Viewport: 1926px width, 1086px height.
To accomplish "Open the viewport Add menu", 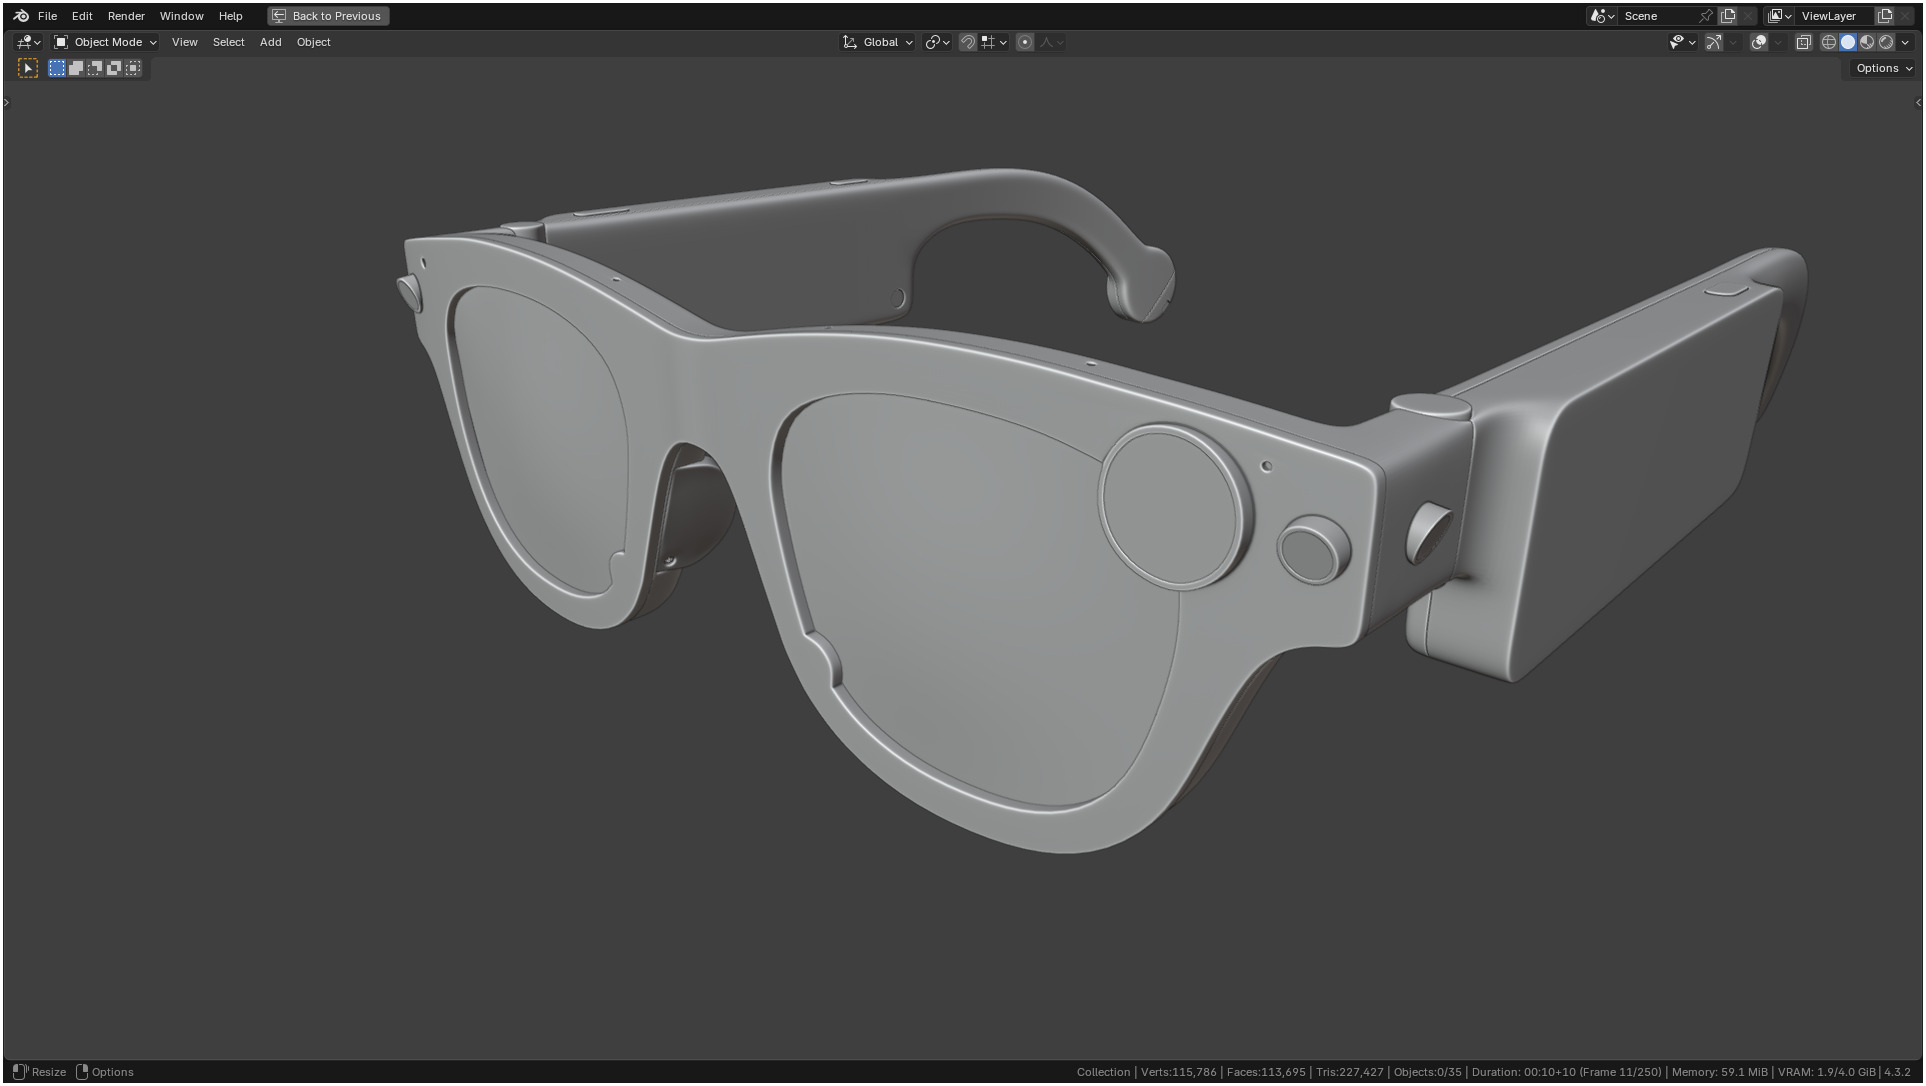I will click(270, 42).
